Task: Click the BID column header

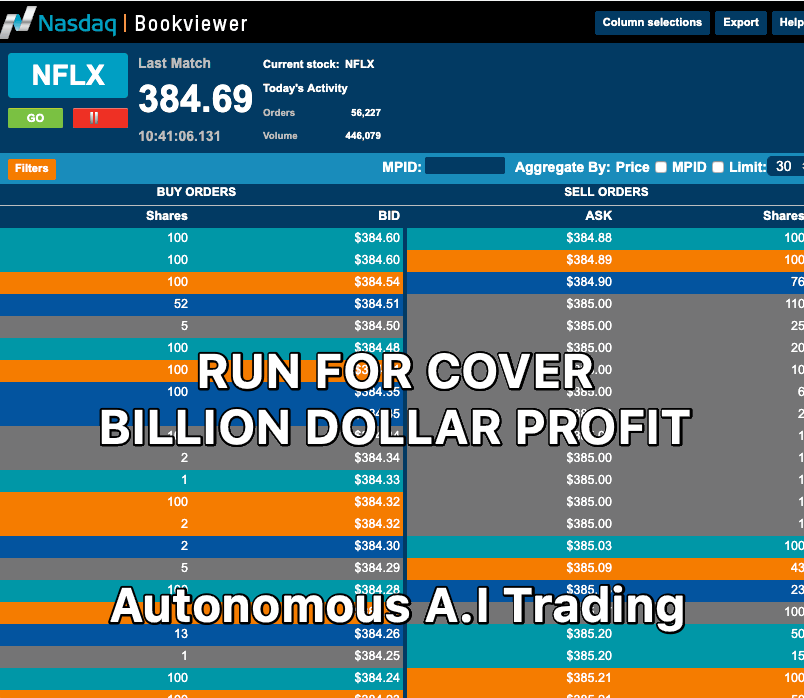Action: tap(389, 216)
